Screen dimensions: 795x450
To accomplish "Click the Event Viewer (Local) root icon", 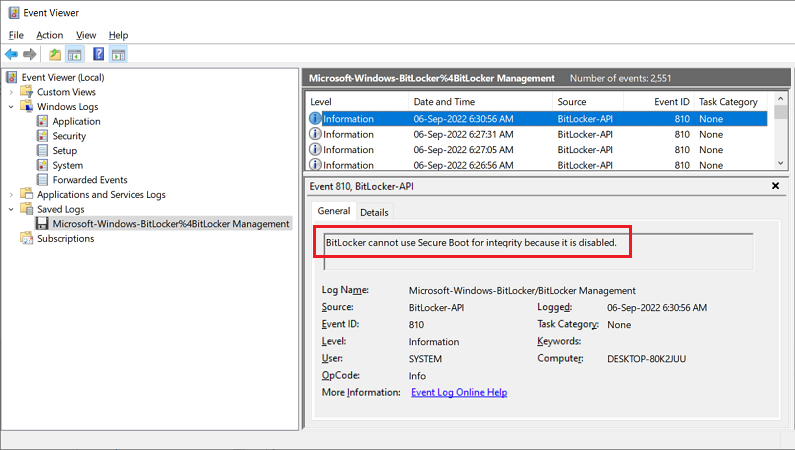I will coord(11,77).
